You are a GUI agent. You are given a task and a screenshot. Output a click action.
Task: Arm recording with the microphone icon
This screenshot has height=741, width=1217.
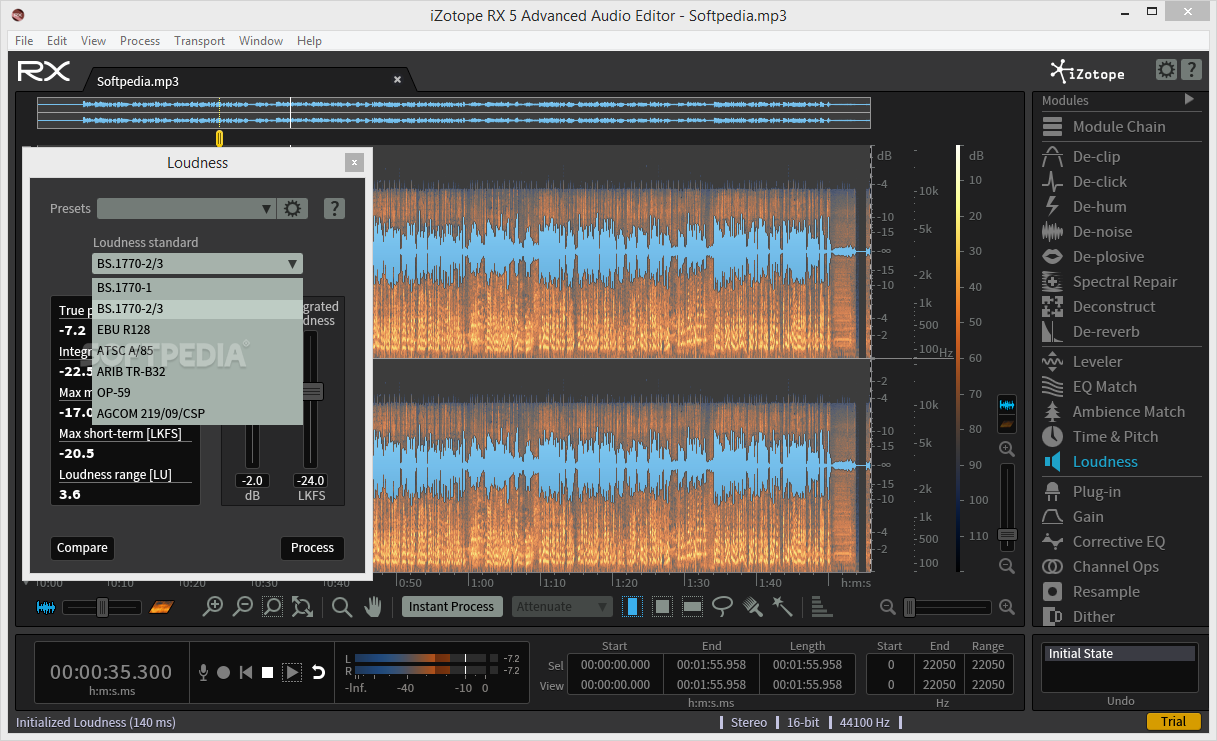(203, 673)
